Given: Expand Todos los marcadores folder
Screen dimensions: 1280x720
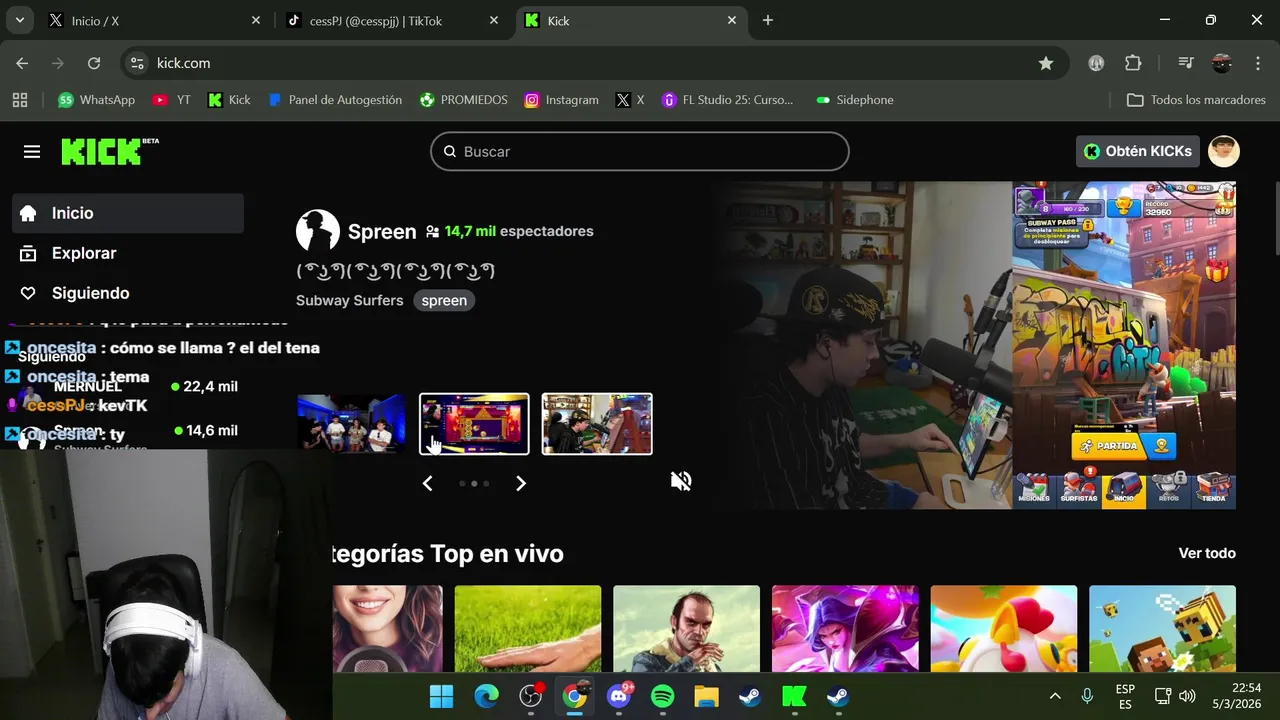Looking at the screenshot, I should point(1196,100).
